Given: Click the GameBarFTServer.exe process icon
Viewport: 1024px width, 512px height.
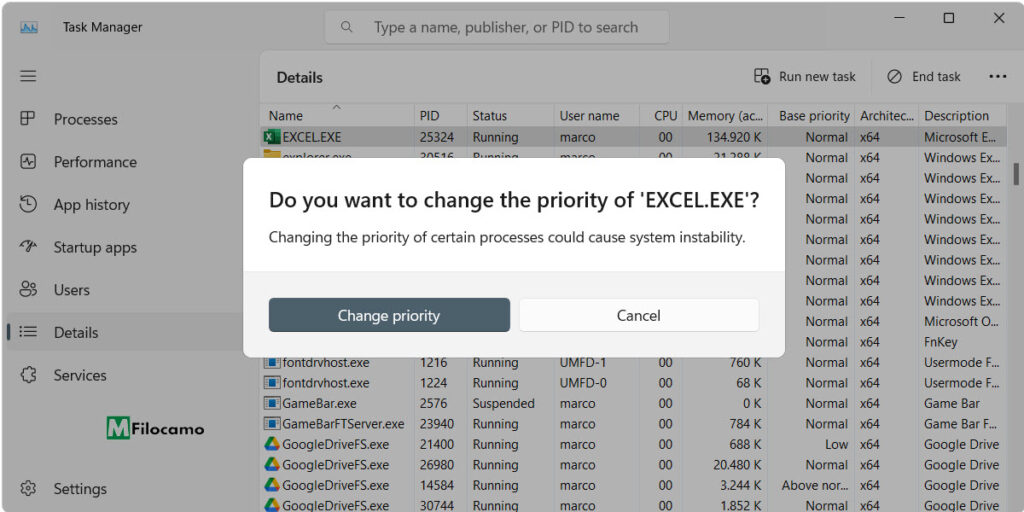Looking at the screenshot, I should [272, 424].
